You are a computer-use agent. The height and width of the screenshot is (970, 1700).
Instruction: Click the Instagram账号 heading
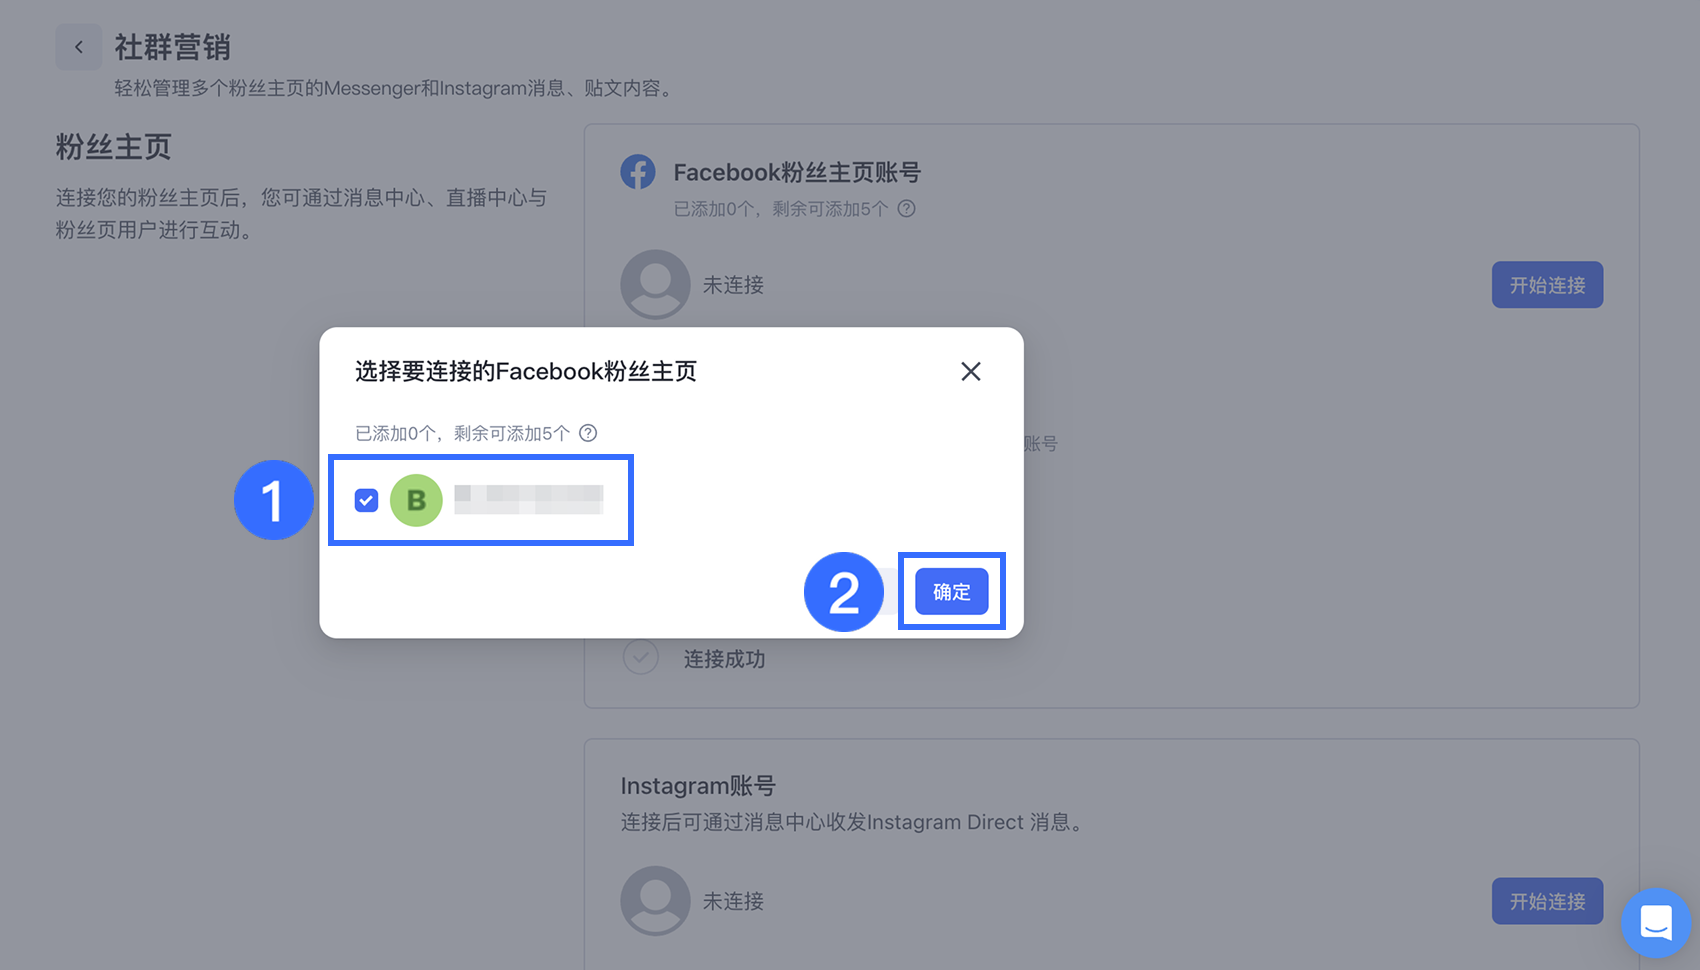(x=698, y=786)
